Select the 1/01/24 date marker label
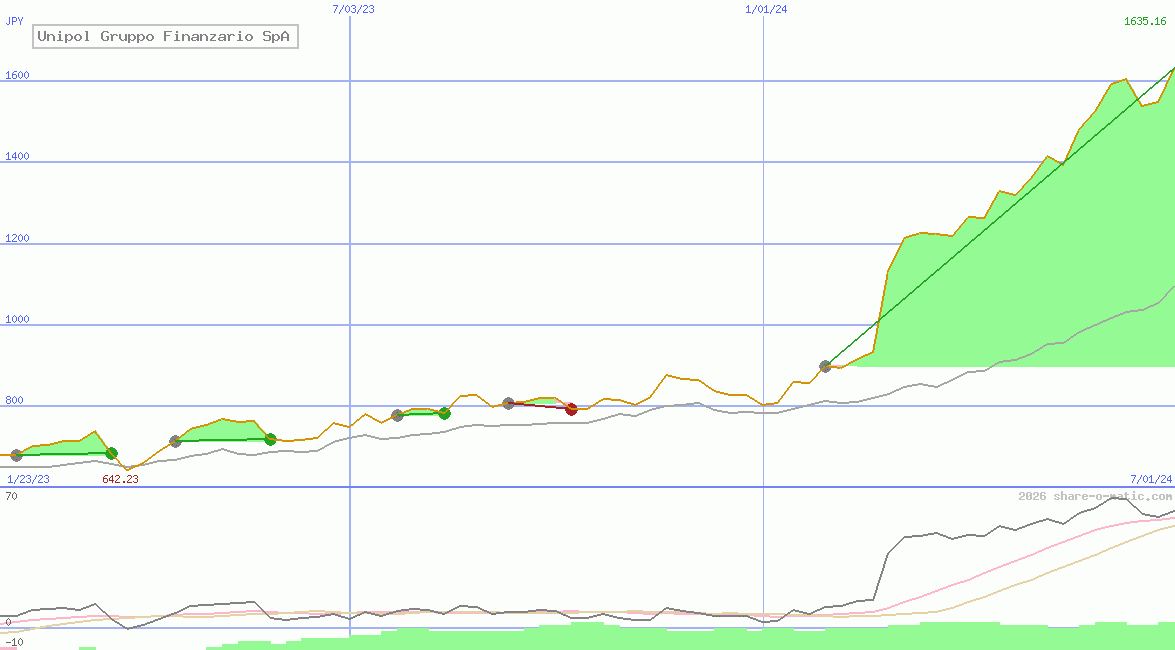Image resolution: width=1175 pixels, height=650 pixels. pos(766,9)
